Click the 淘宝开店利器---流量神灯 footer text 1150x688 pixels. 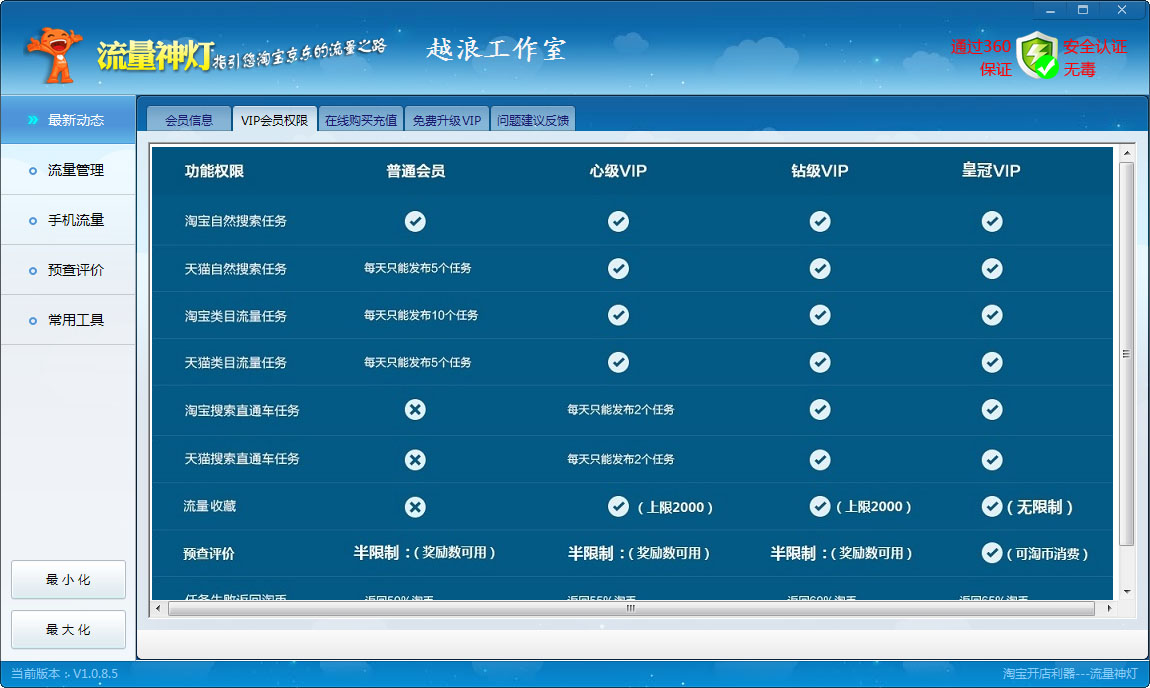point(1070,673)
